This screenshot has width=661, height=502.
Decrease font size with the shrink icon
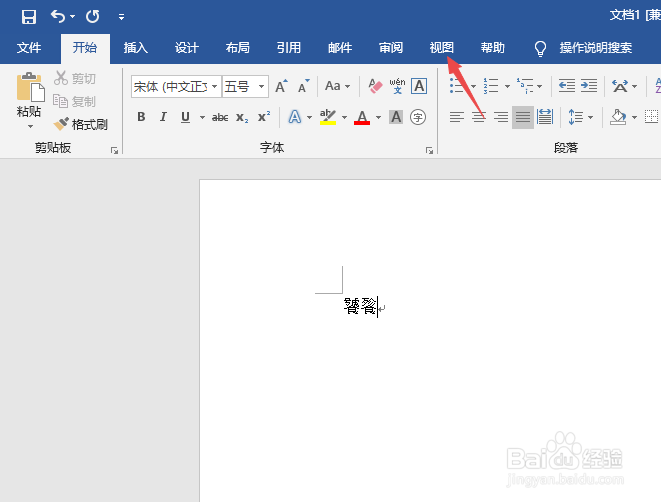coord(304,86)
